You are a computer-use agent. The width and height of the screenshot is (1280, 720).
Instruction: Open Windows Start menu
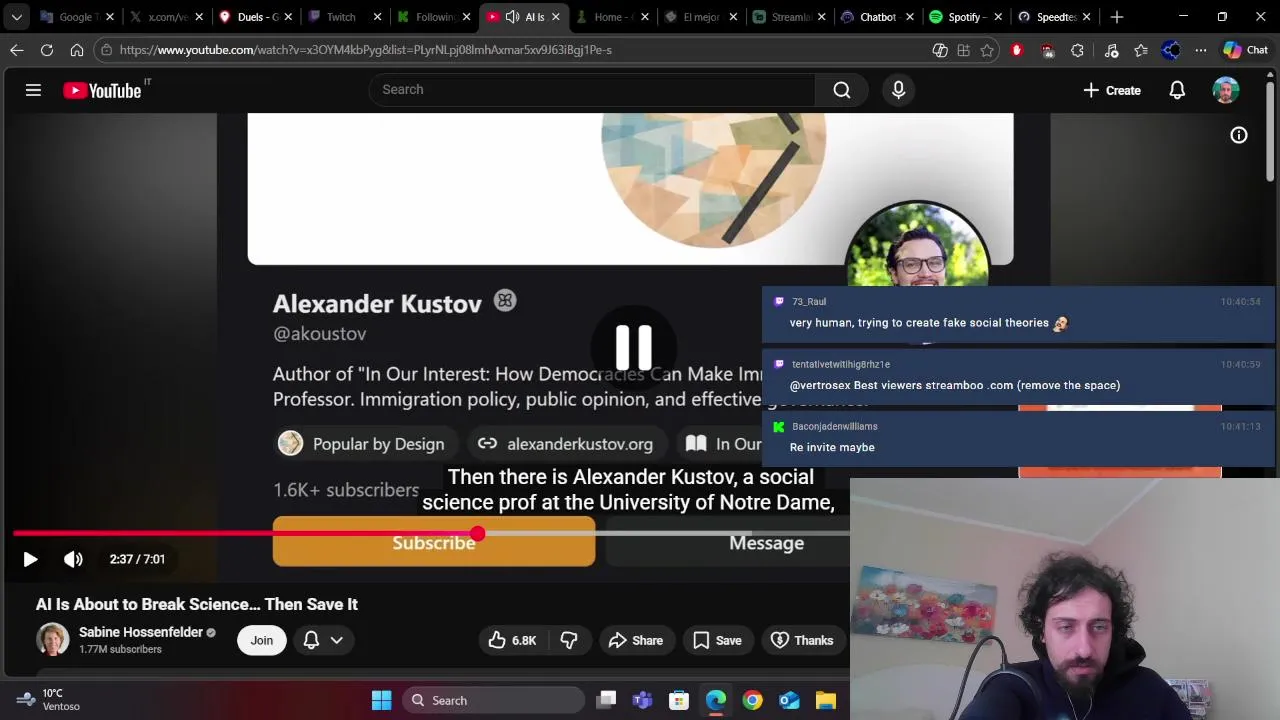click(x=381, y=700)
